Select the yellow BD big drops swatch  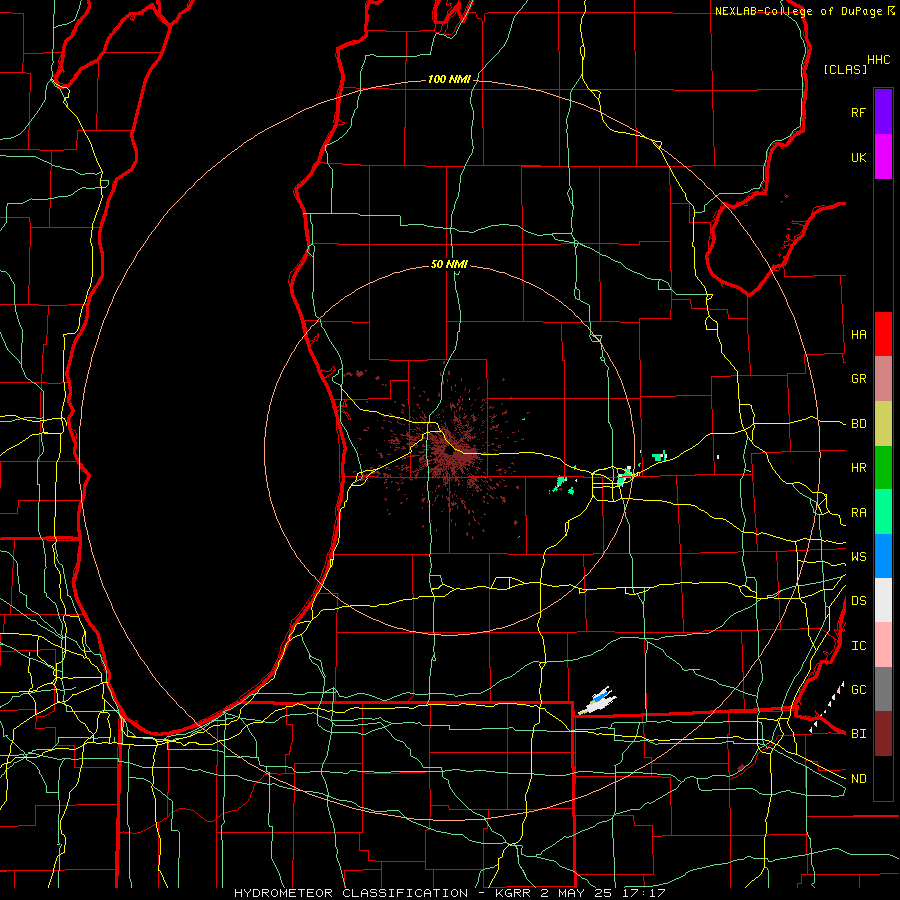pos(883,424)
